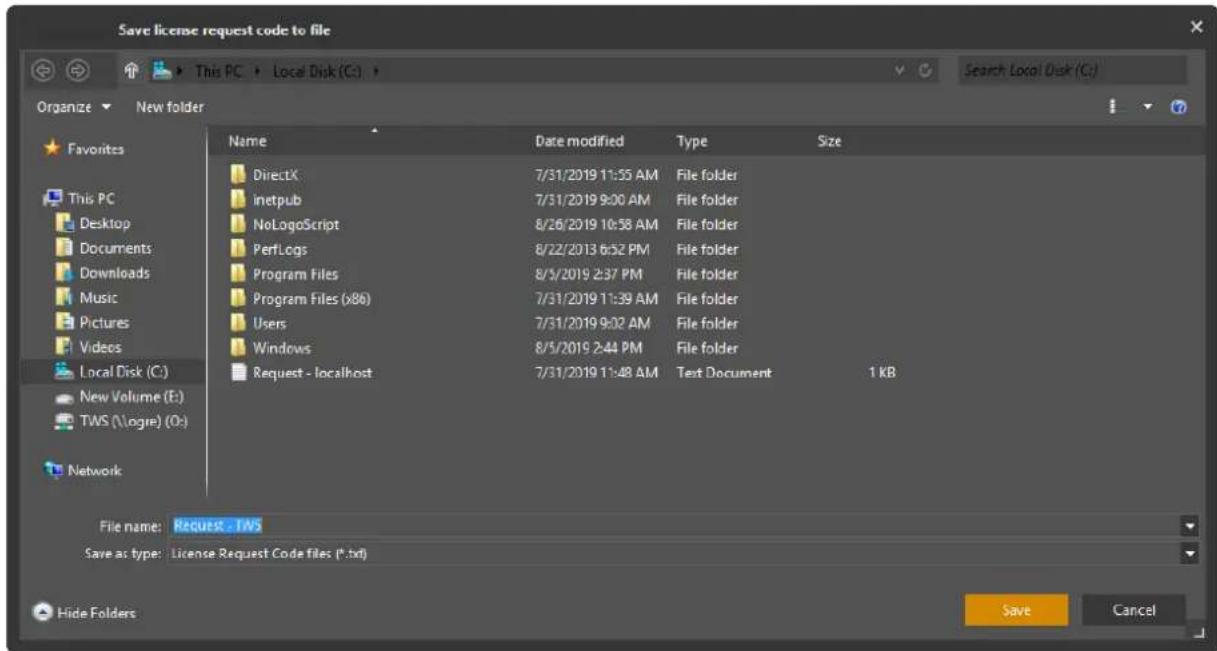Viewport: 1217px width, 651px height.
Task: Open the help icon
Action: click(1177, 107)
